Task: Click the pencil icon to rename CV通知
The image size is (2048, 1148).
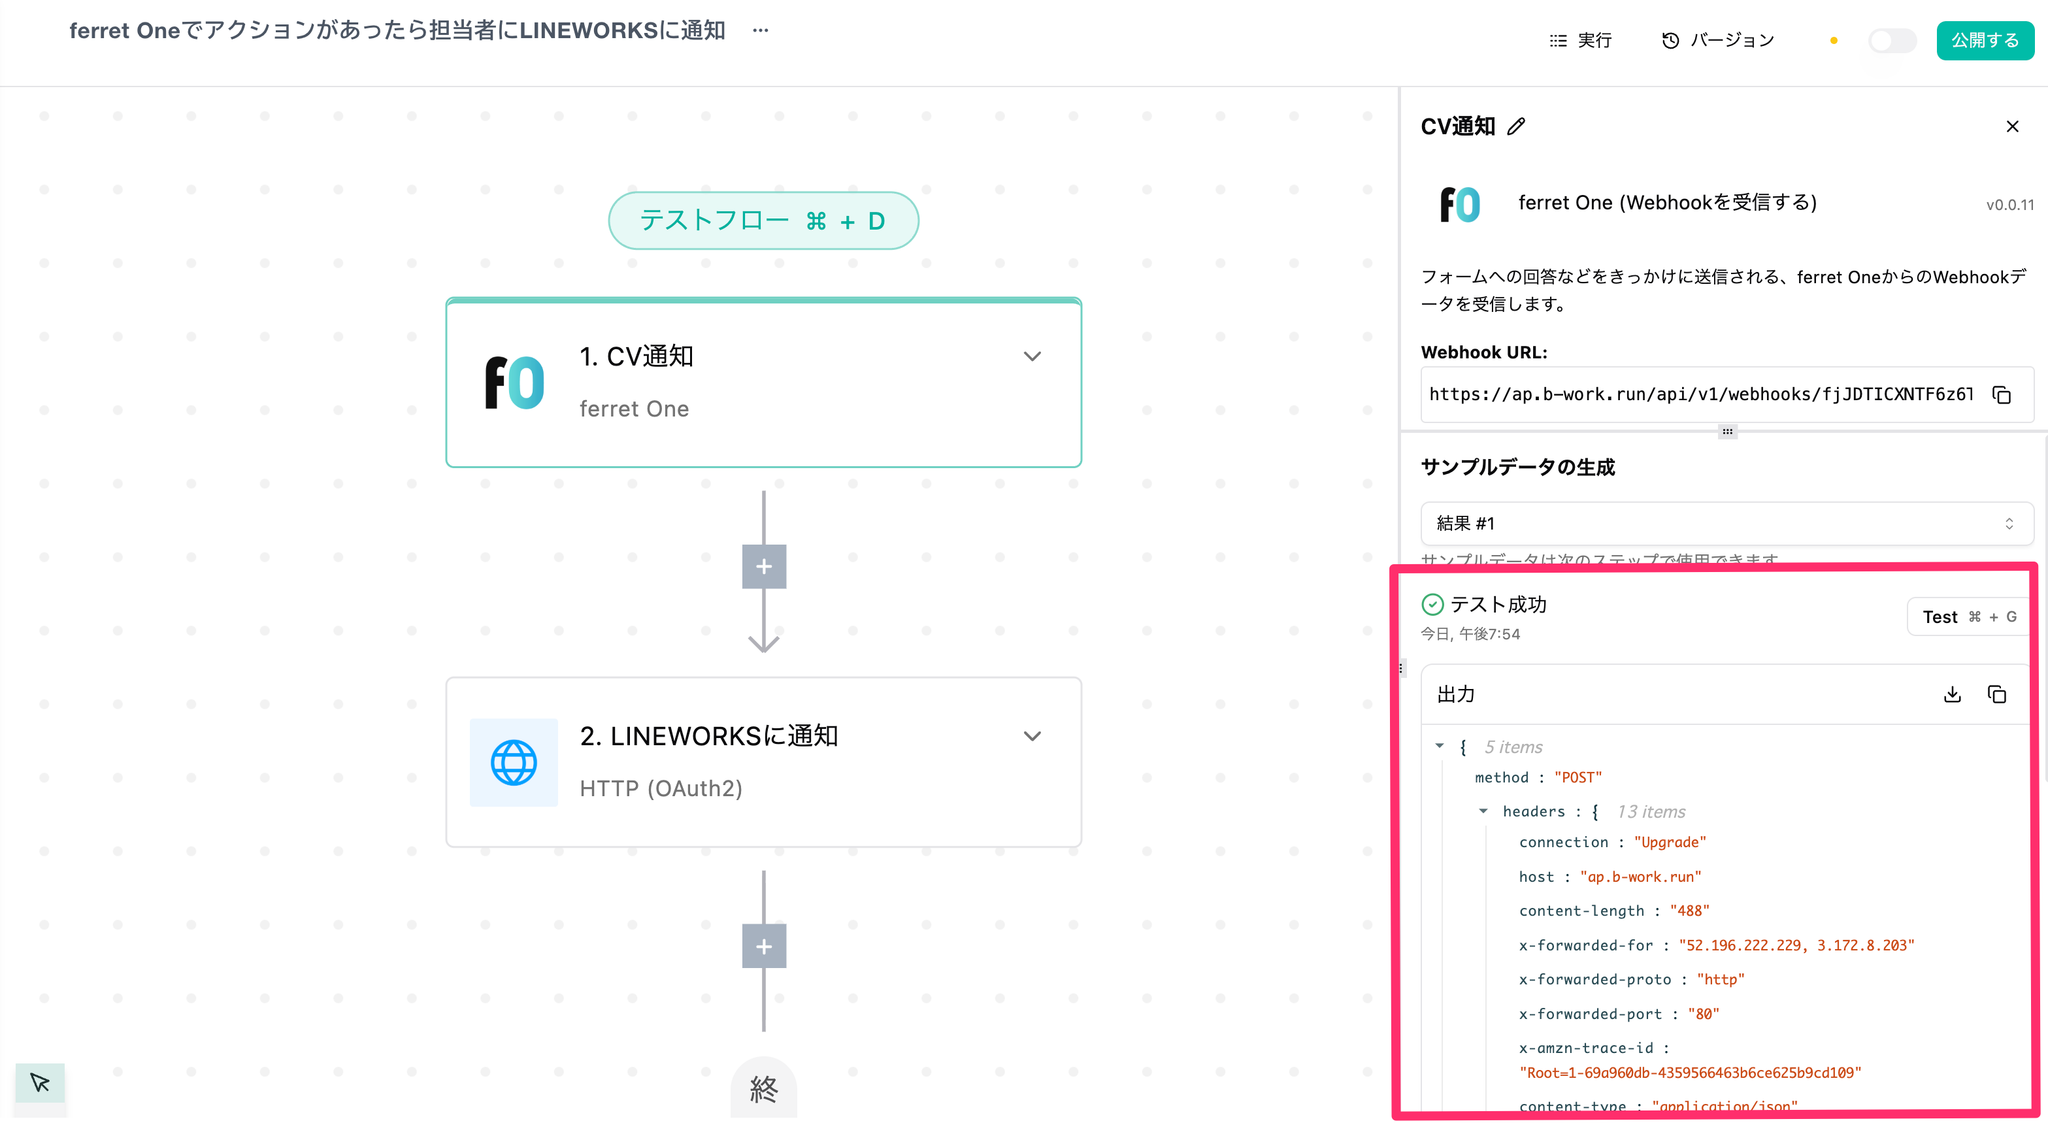Action: 1517,126
